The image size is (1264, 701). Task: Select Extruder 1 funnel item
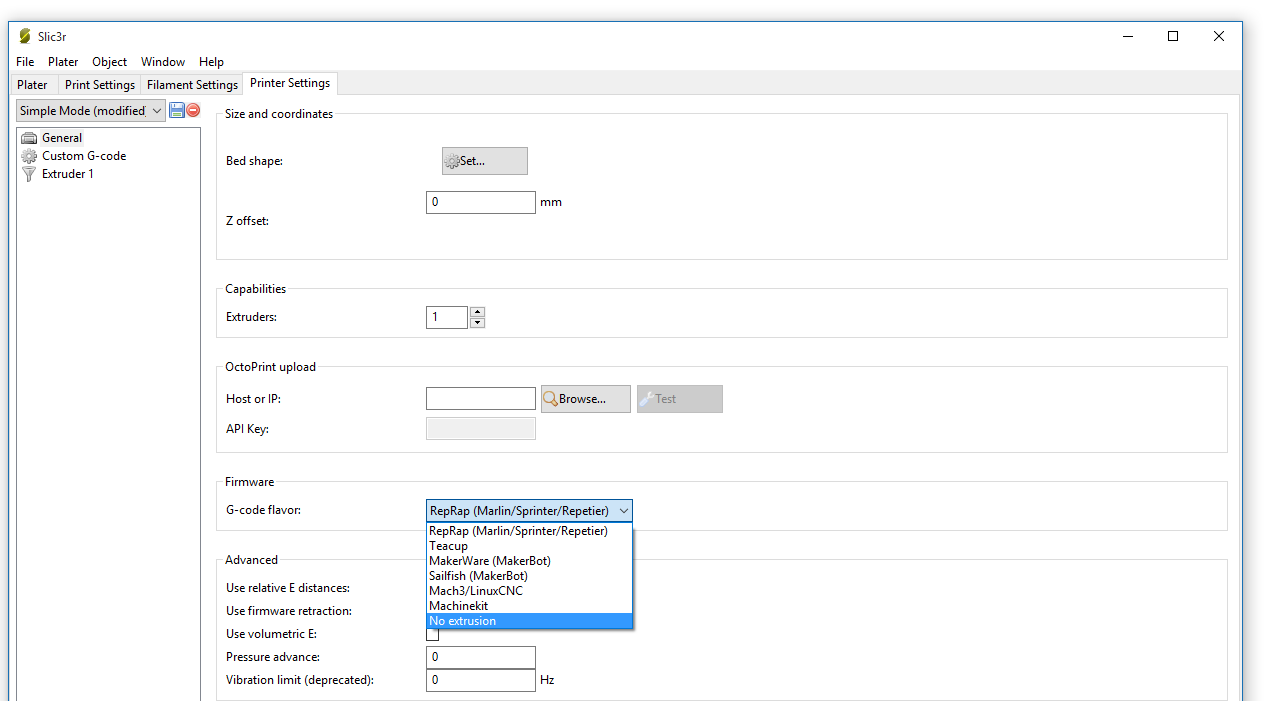tap(29, 174)
